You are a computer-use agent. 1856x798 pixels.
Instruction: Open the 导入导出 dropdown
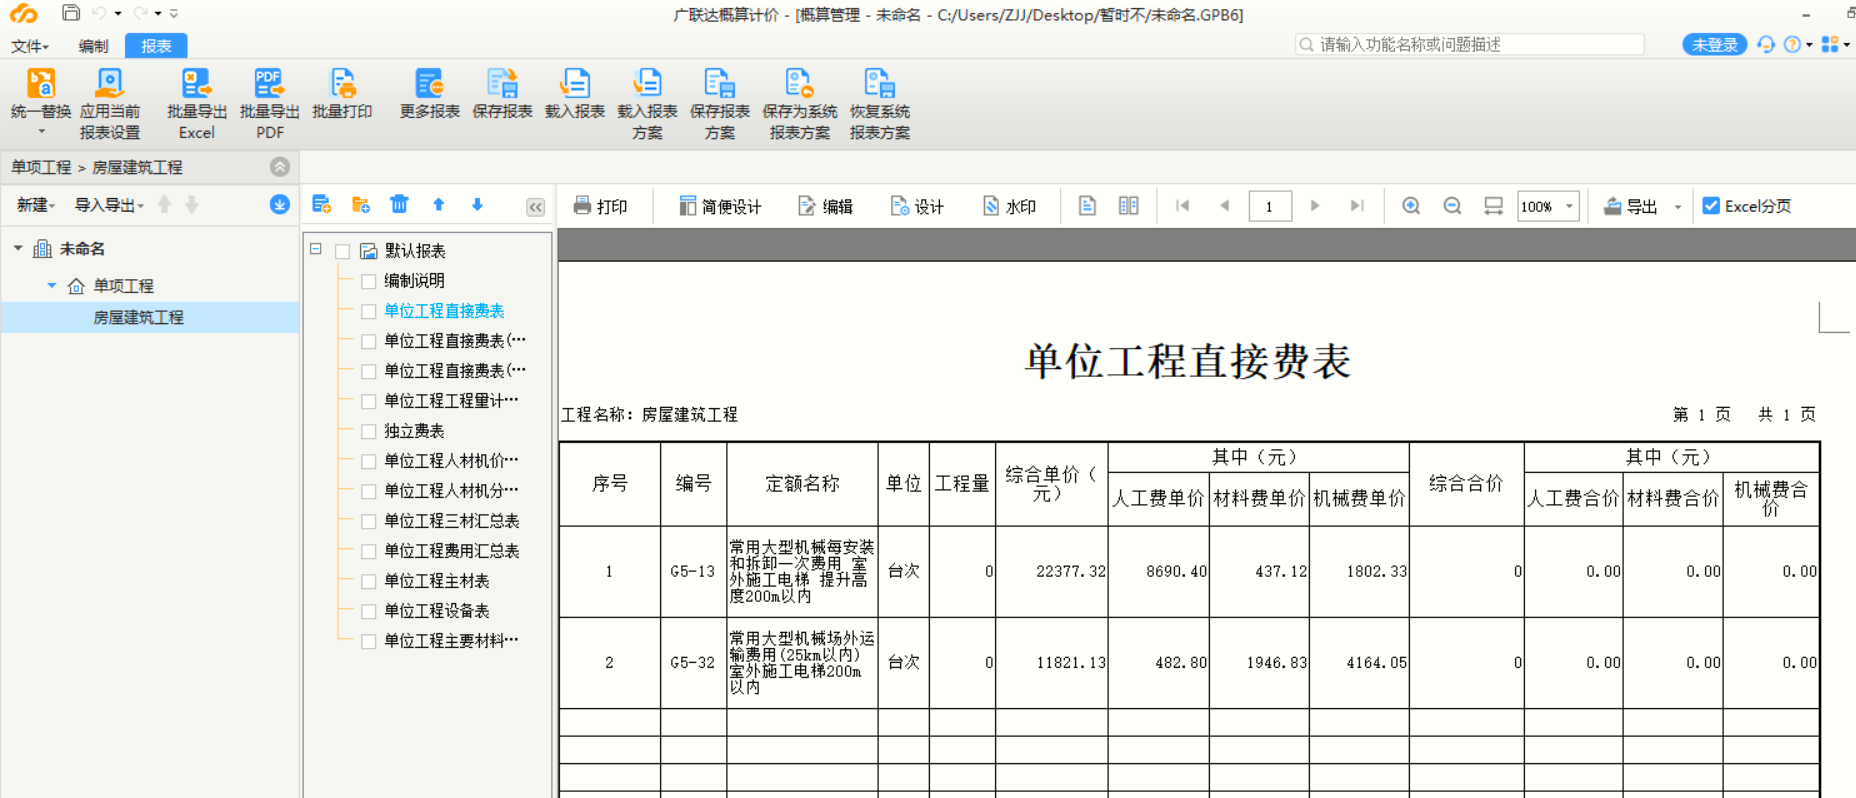110,205
